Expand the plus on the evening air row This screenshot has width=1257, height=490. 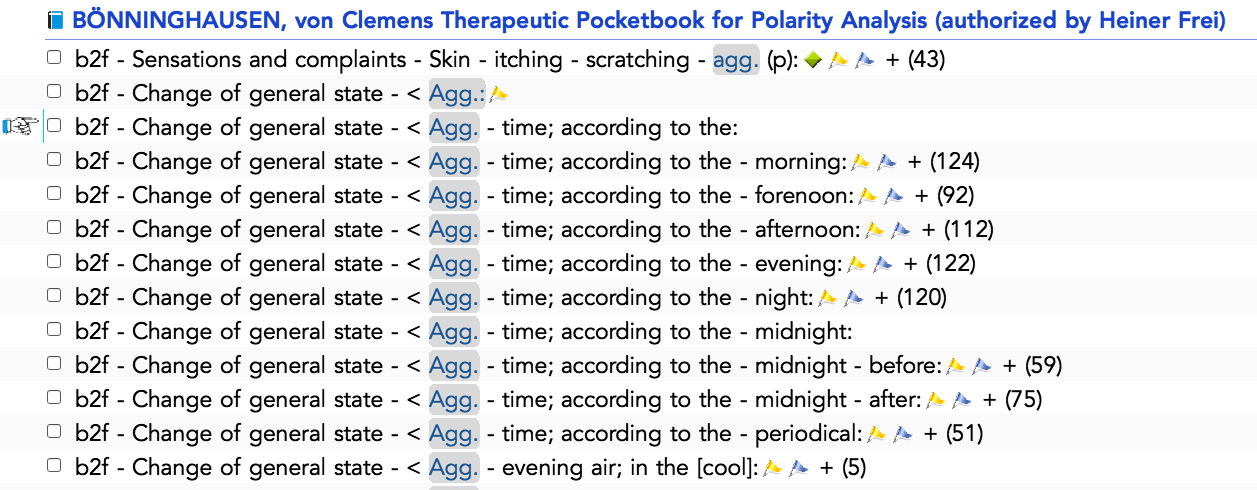click(827, 468)
